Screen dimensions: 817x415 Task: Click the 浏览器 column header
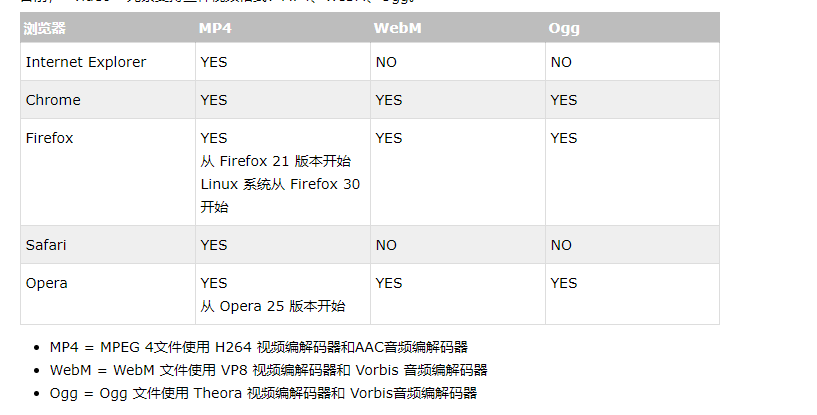tap(45, 28)
